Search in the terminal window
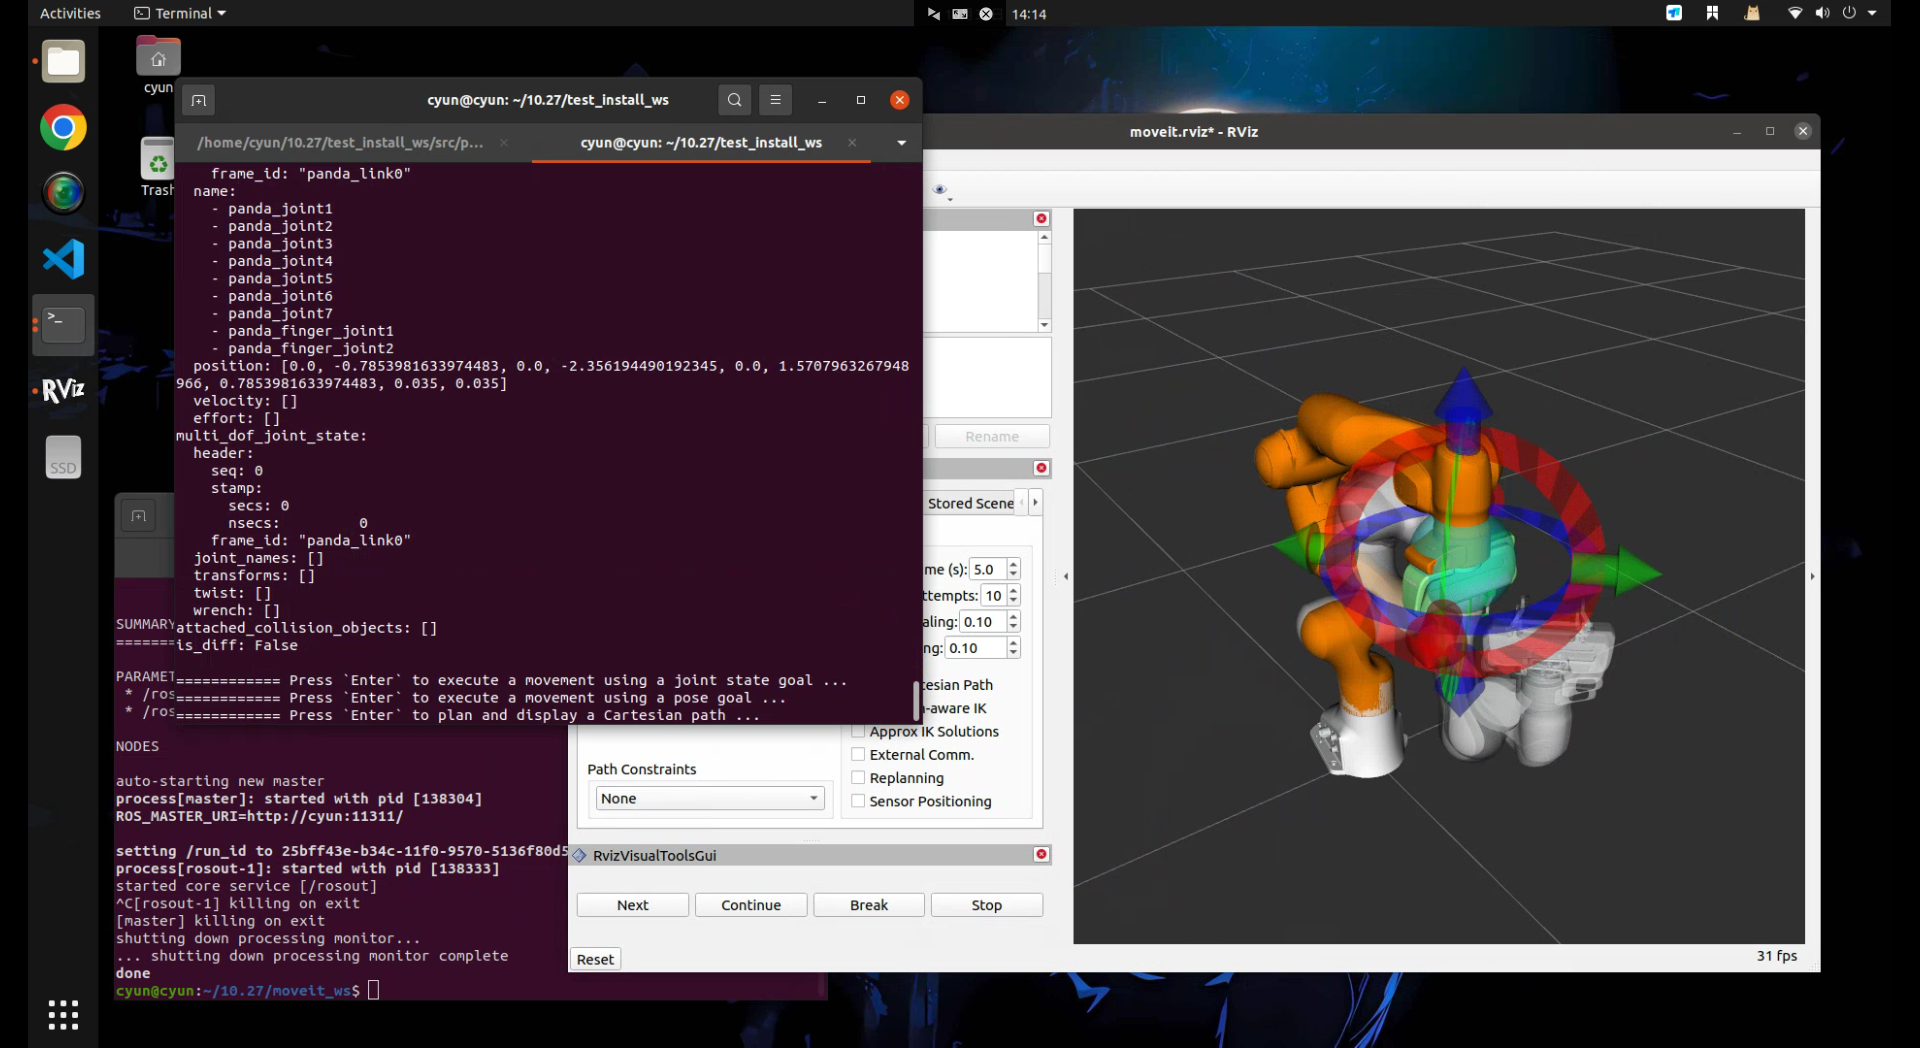1920x1048 pixels. coord(734,100)
